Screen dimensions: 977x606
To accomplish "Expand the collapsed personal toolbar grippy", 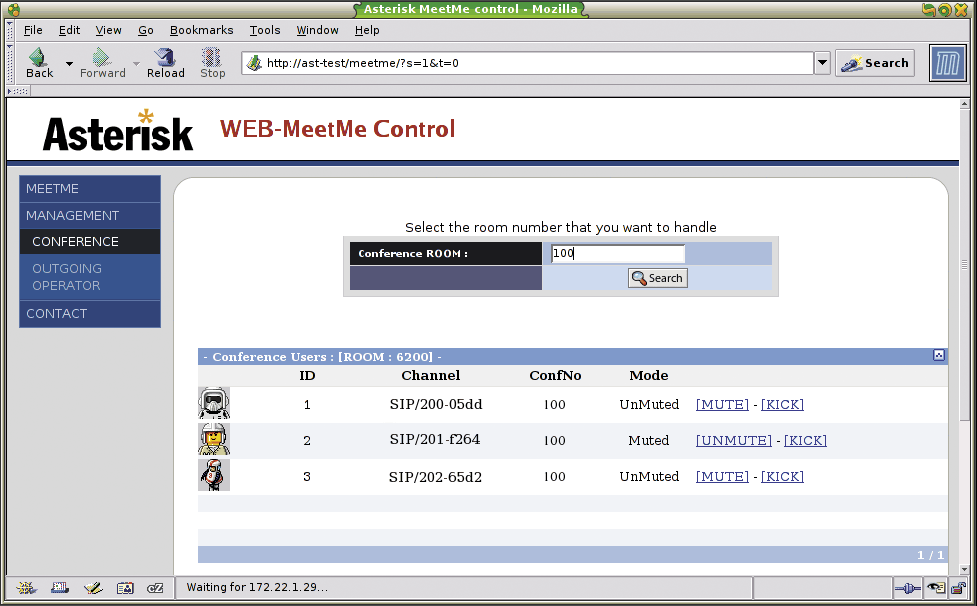I will tap(17, 91).
